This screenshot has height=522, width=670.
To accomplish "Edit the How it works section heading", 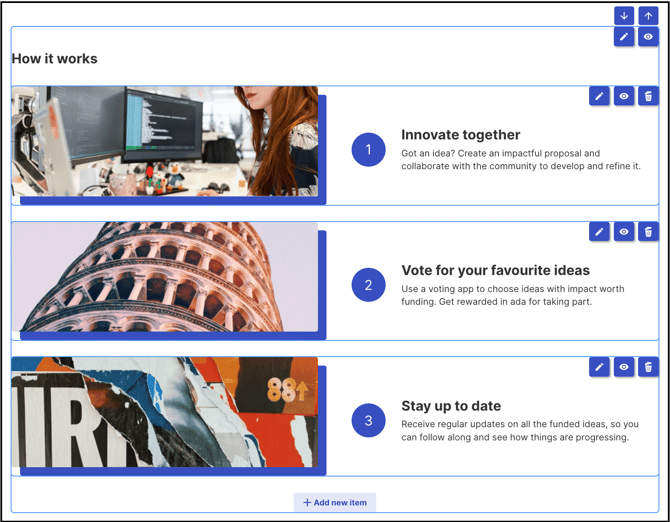I will click(624, 37).
